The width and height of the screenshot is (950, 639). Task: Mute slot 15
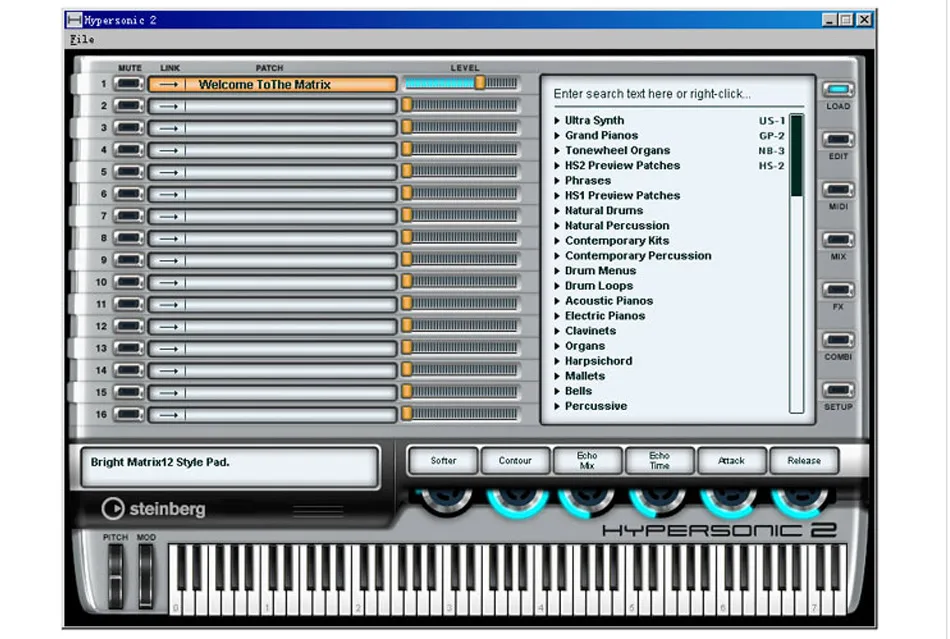pyautogui.click(x=128, y=392)
